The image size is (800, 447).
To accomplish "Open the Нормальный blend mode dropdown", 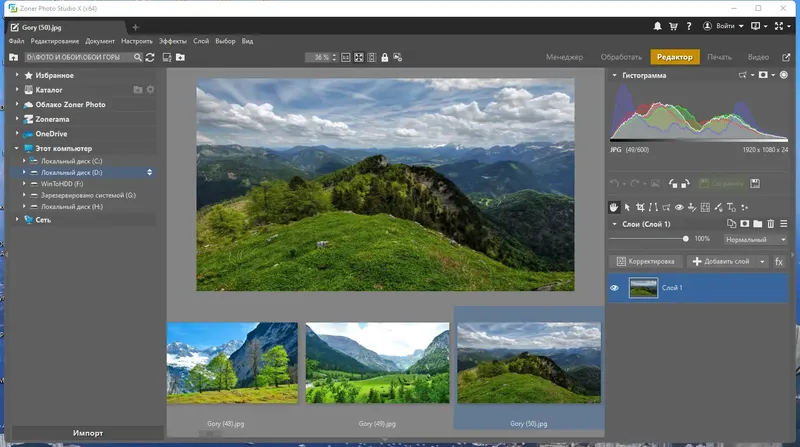I will pos(755,239).
